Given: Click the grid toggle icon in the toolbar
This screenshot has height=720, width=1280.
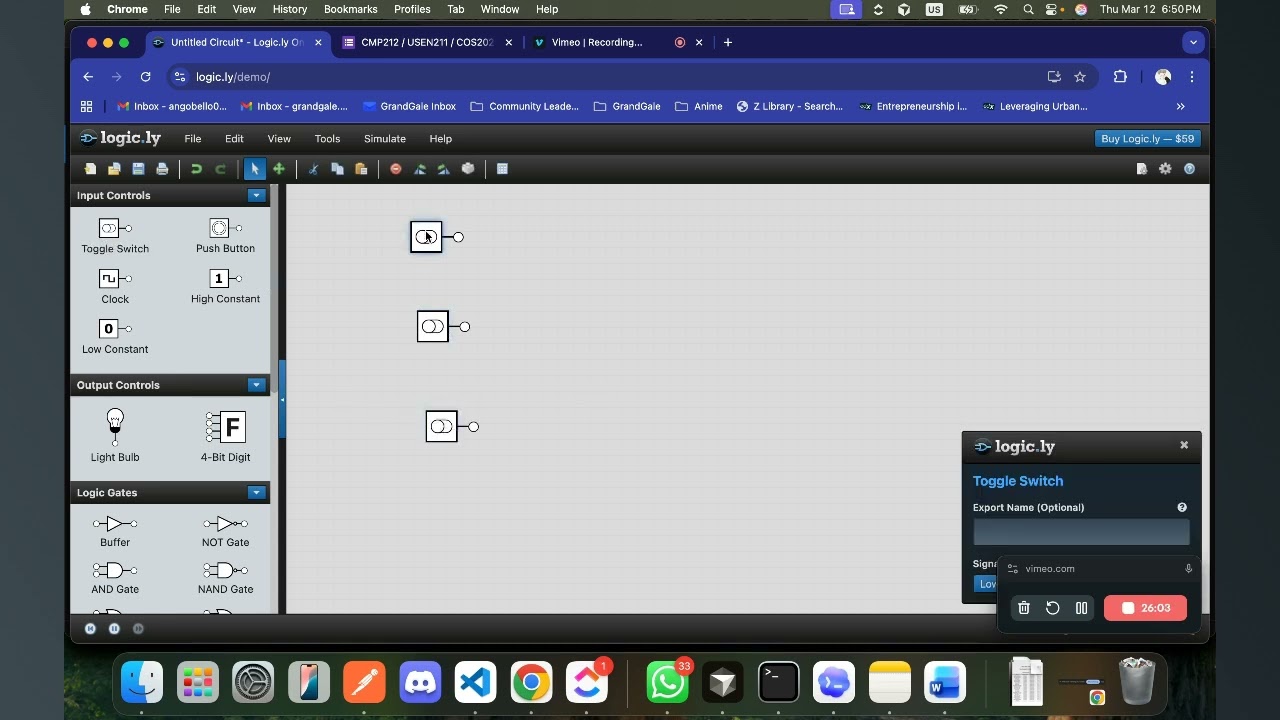Looking at the screenshot, I should point(502,169).
